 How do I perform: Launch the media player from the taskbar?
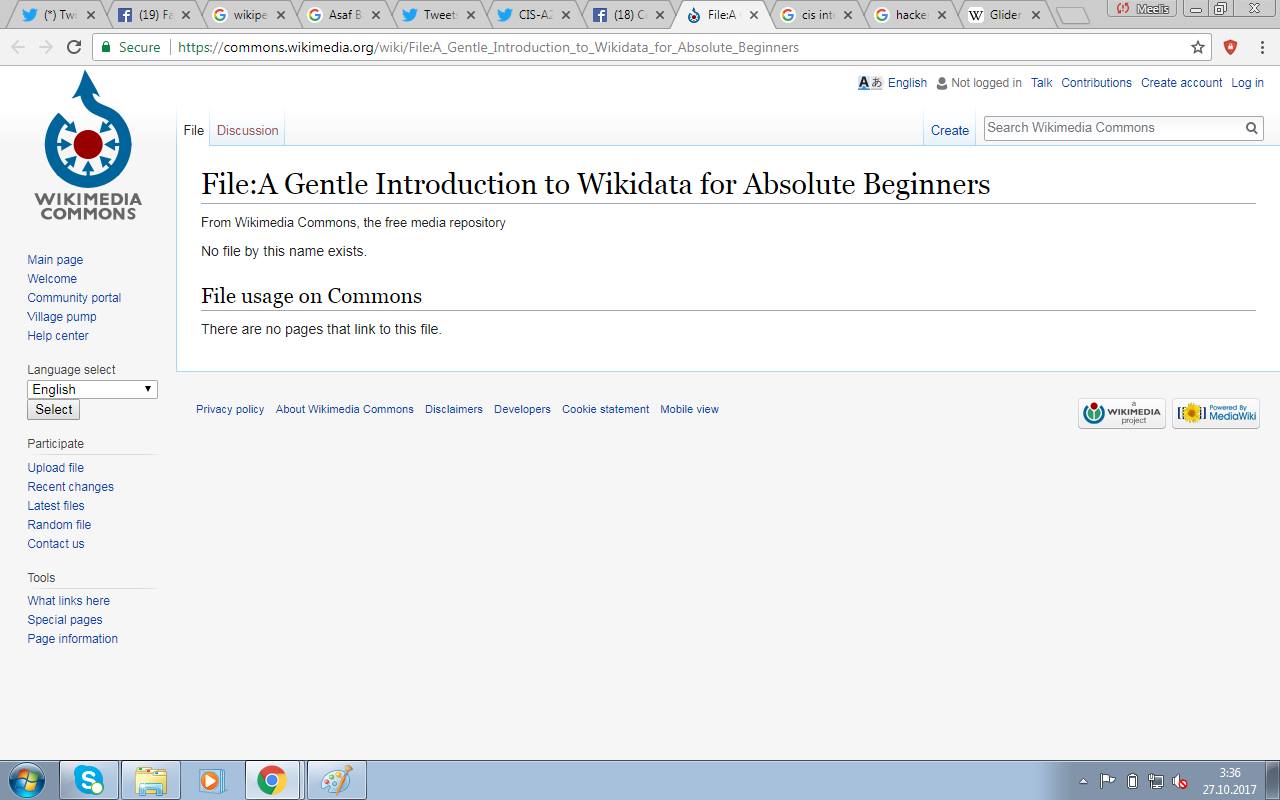211,780
